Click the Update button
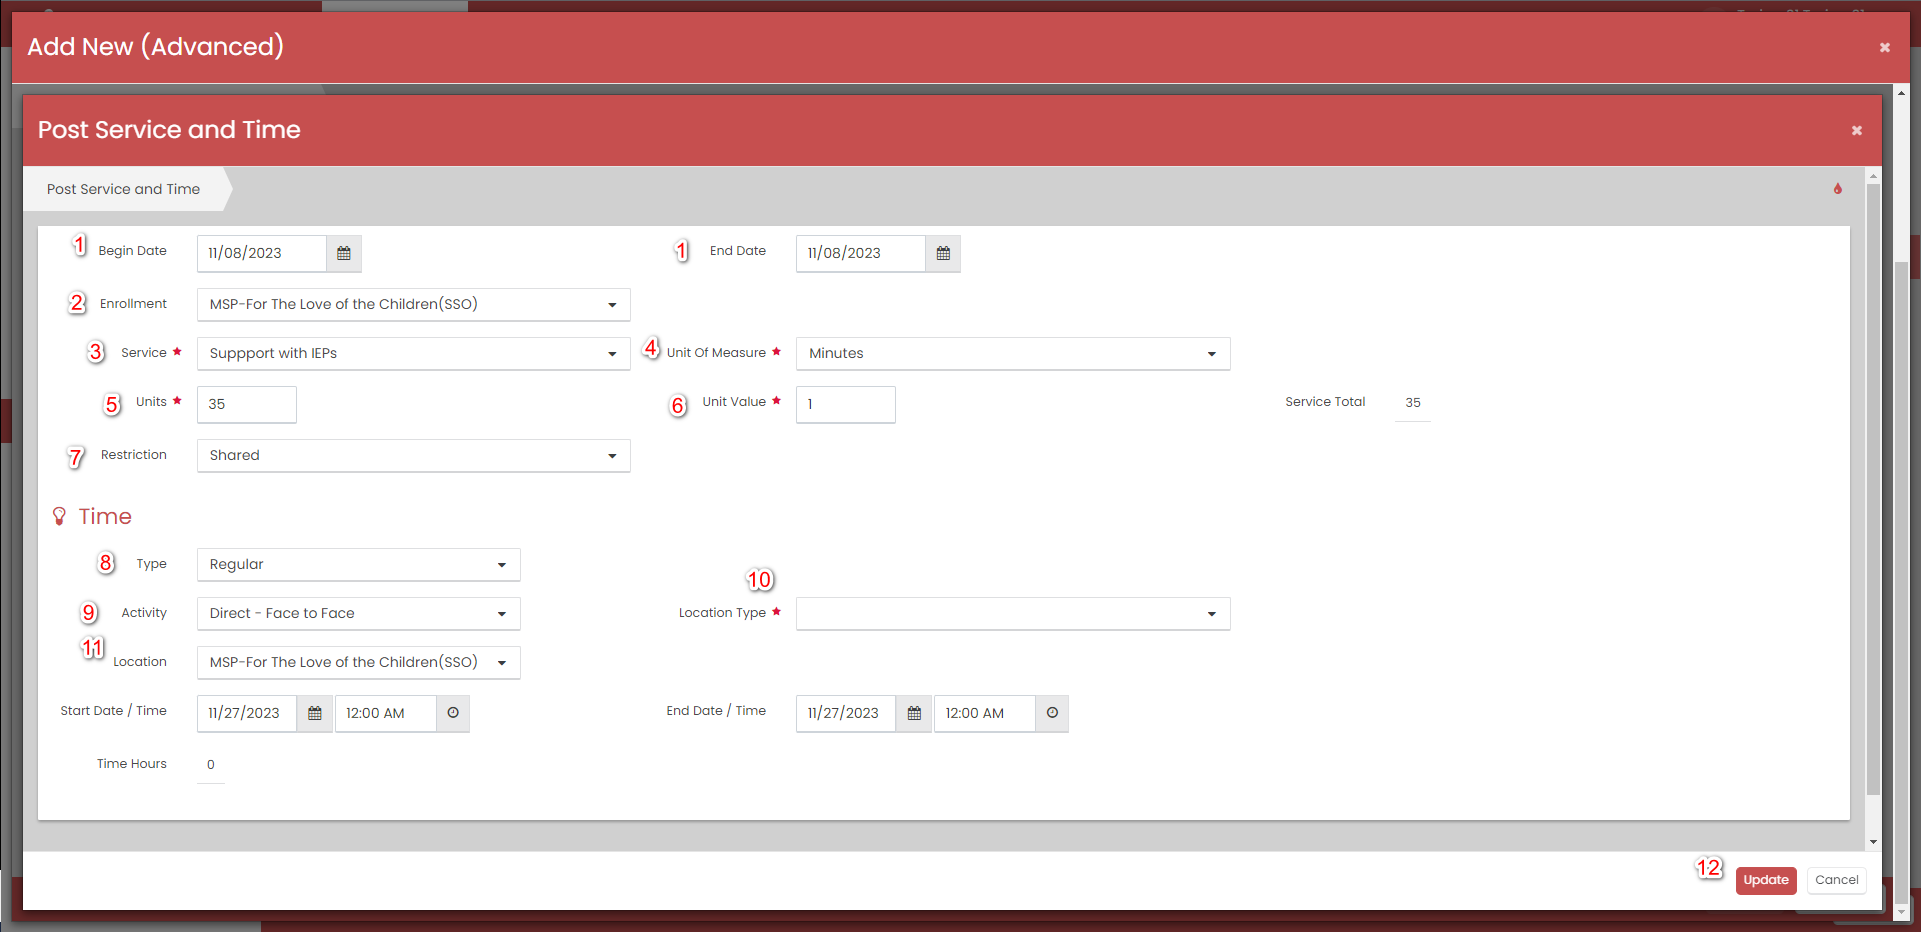1921x932 pixels. 1765,880
